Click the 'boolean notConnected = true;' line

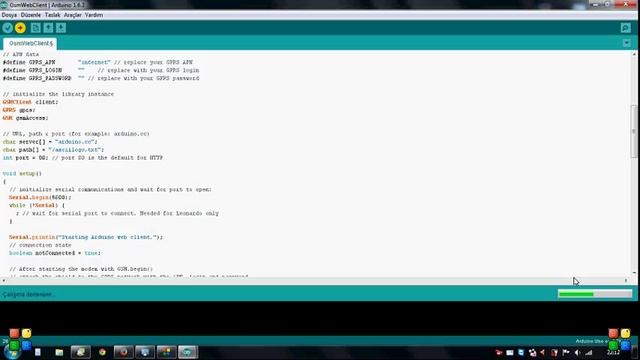point(55,253)
